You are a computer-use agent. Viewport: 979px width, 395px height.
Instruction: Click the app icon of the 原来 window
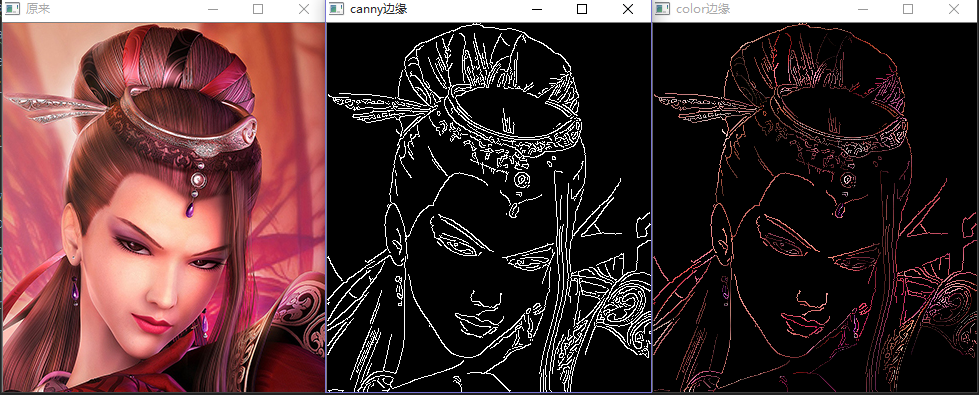point(12,9)
